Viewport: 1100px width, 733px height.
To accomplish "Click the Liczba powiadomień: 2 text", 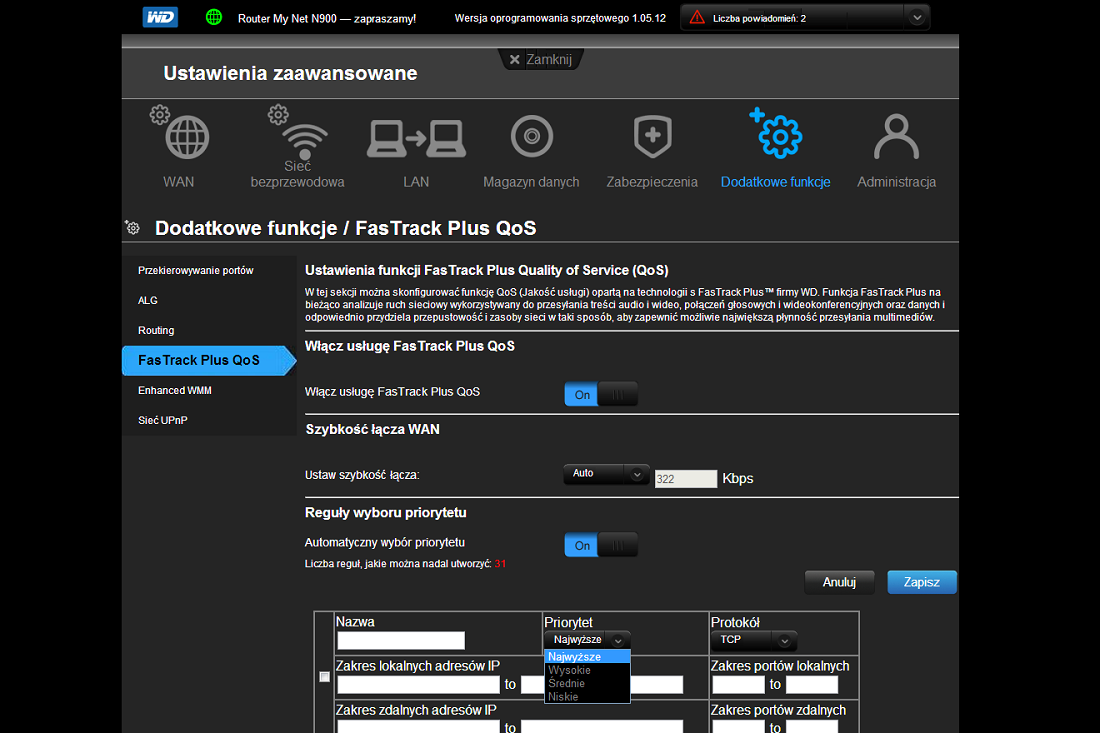I will coord(759,18).
